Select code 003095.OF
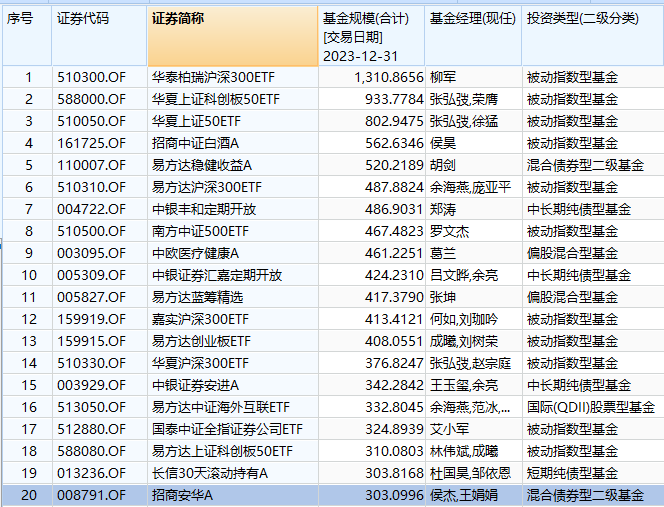Image resolution: width=664 pixels, height=507 pixels. (91, 253)
